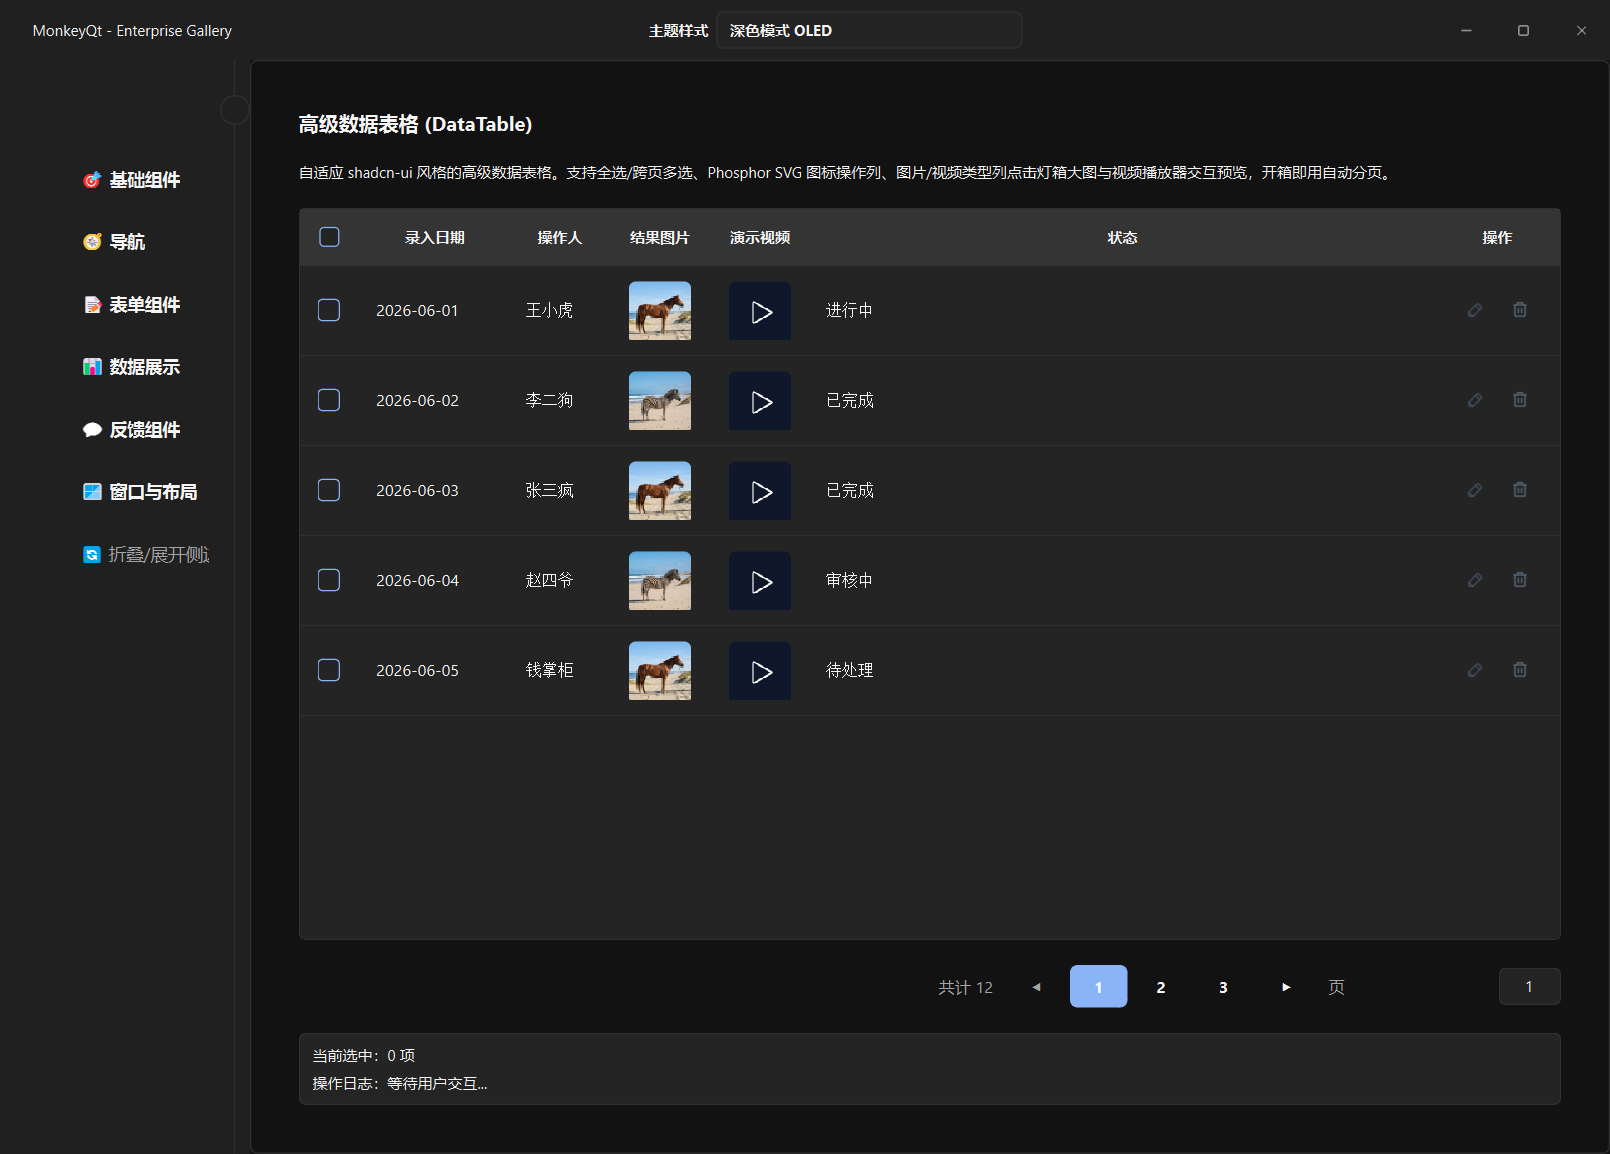Open 表单组件 sidebar section
The image size is (1610, 1154).
(132, 305)
